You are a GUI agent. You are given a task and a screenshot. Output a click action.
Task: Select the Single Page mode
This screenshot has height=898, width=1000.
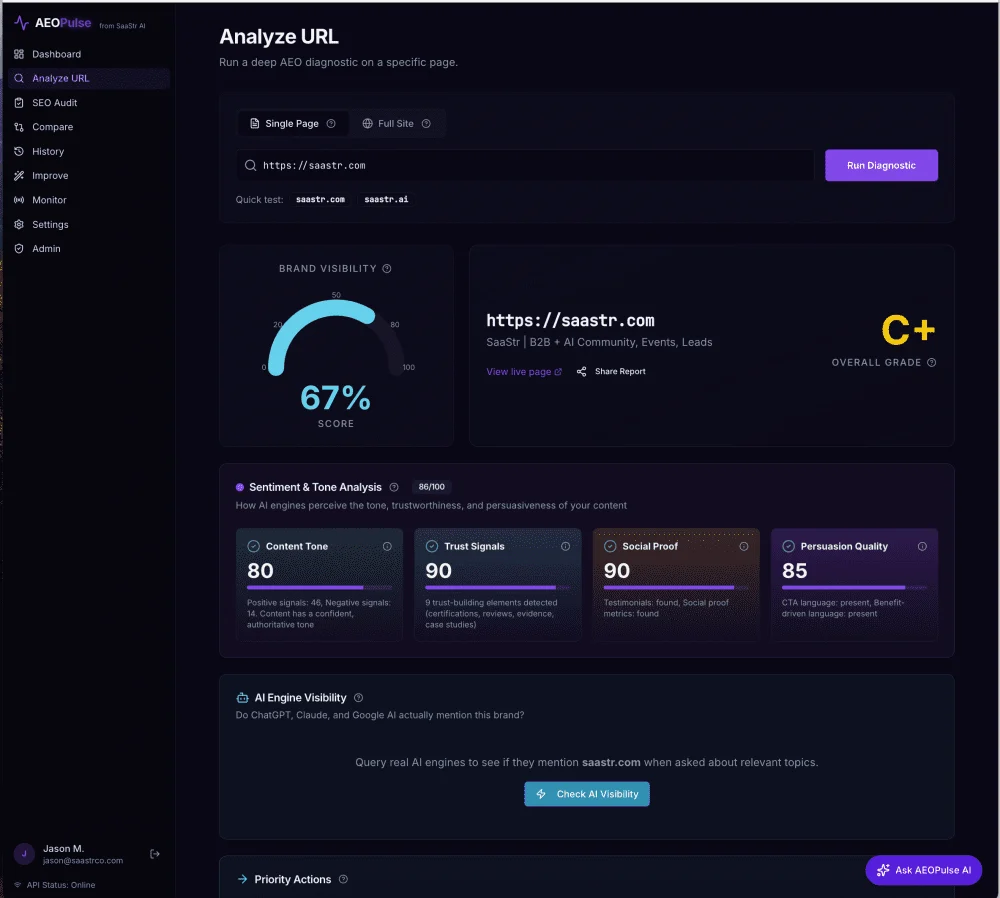point(292,124)
